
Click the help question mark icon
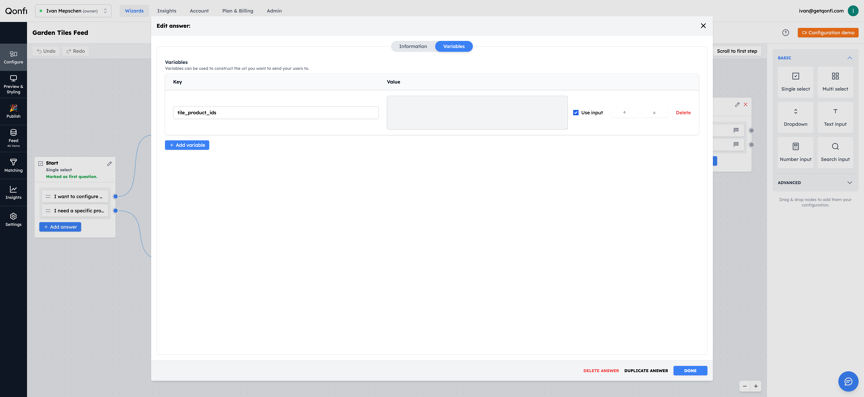tap(785, 33)
